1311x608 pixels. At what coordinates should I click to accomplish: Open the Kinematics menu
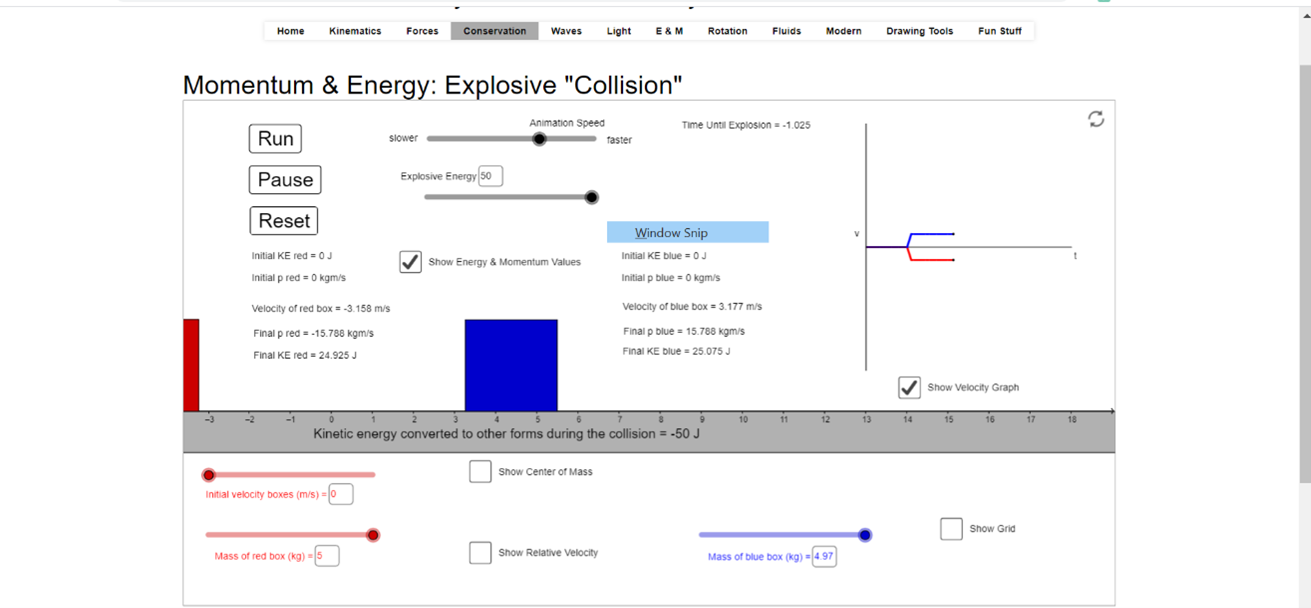pyautogui.click(x=355, y=31)
